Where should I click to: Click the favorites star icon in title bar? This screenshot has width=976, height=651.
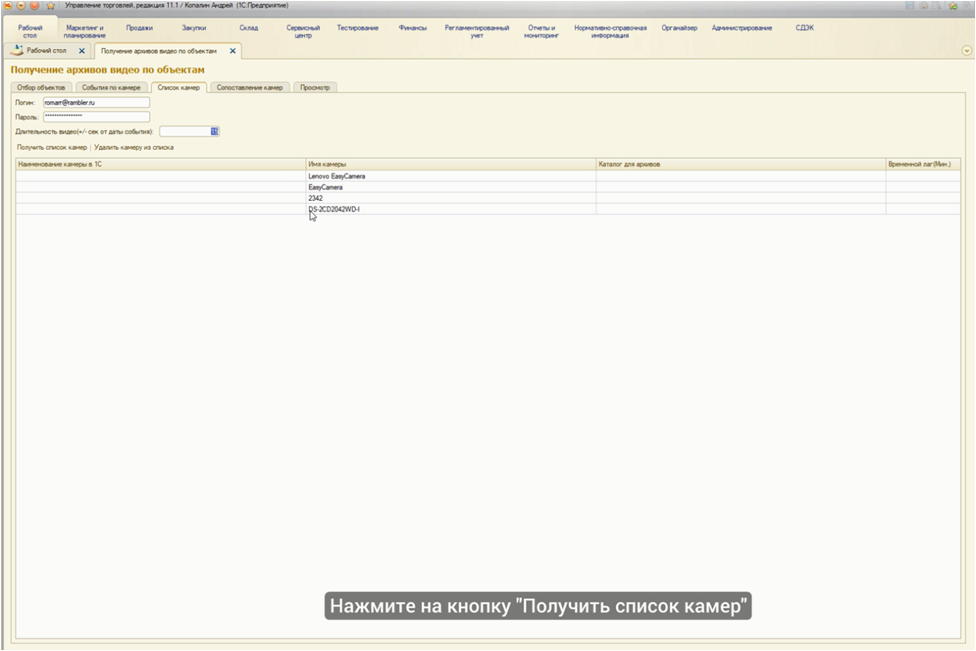(x=50, y=6)
